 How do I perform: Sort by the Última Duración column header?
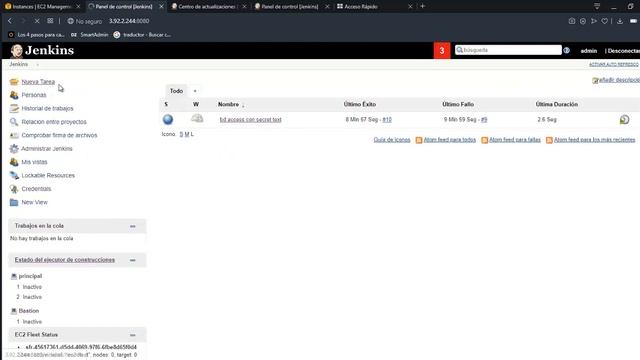(557, 104)
